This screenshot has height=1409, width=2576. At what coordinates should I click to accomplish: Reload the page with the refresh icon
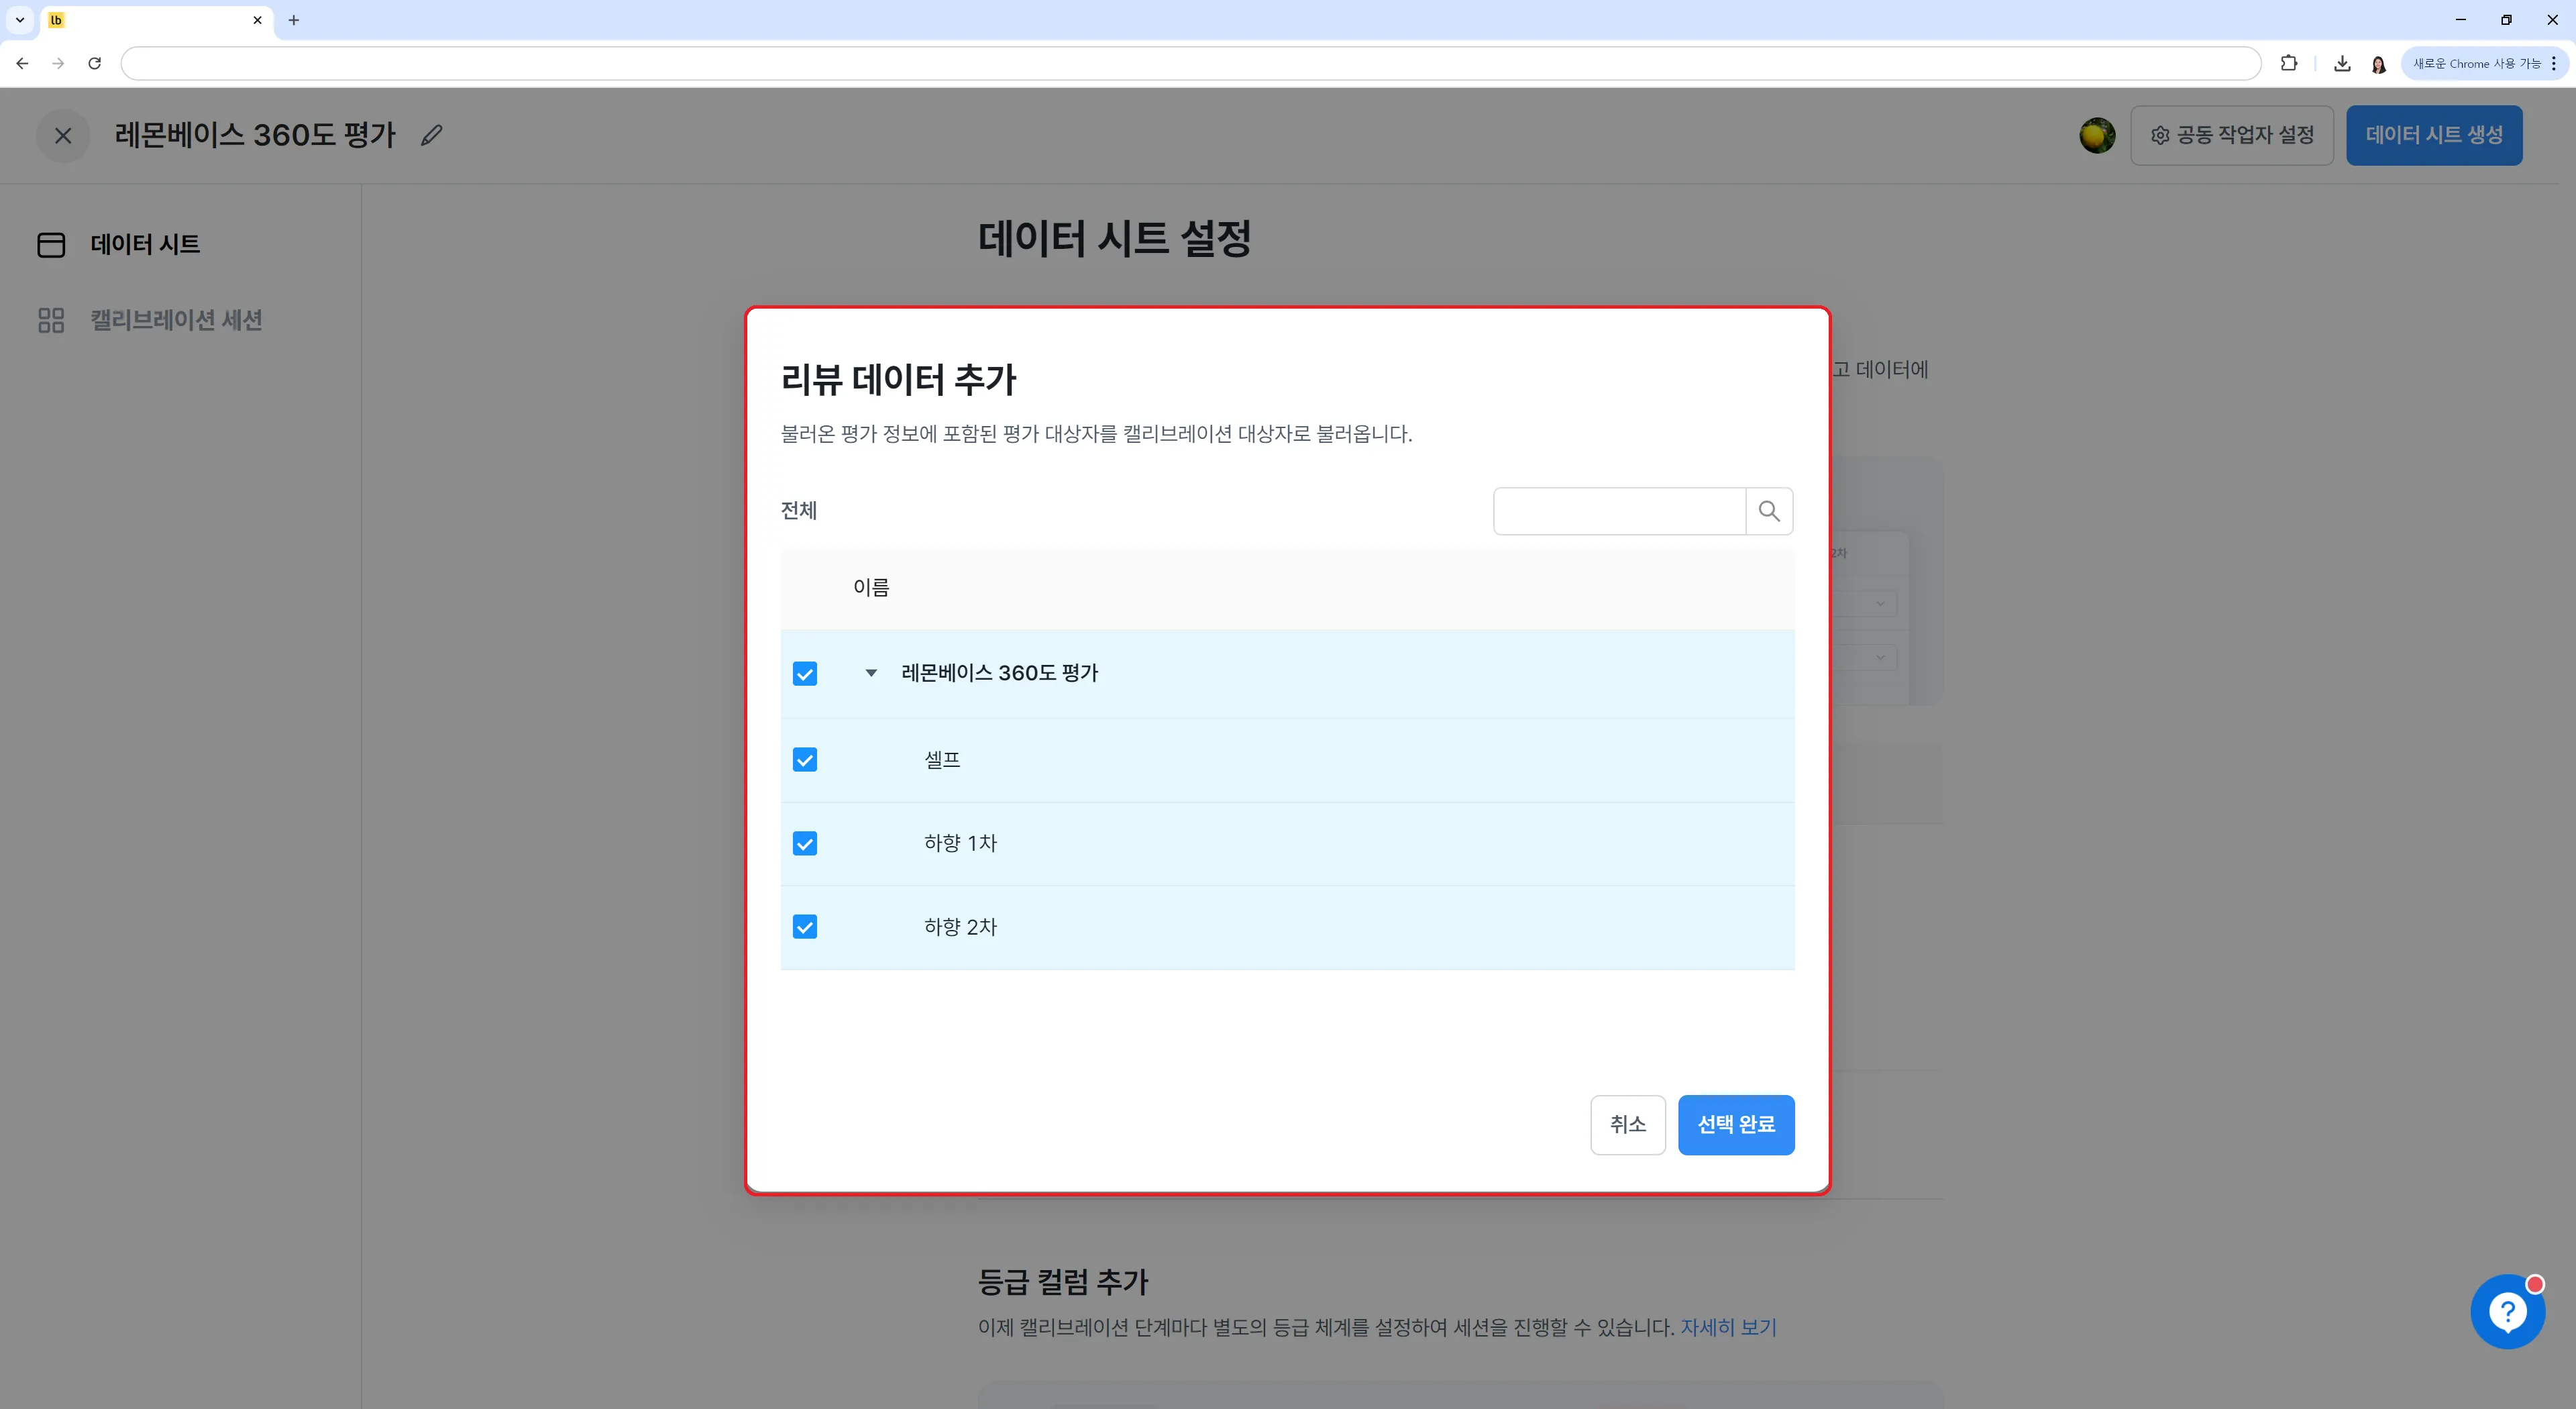point(94,63)
